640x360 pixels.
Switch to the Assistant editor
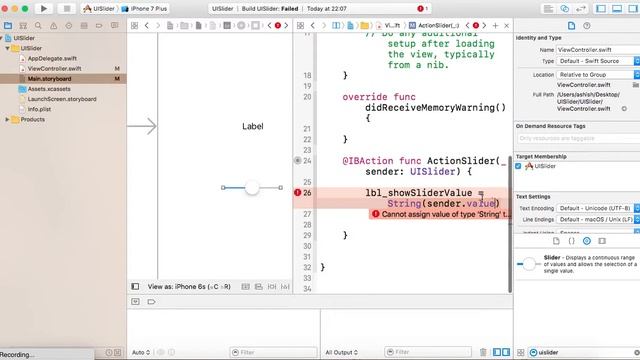coord(564,9)
